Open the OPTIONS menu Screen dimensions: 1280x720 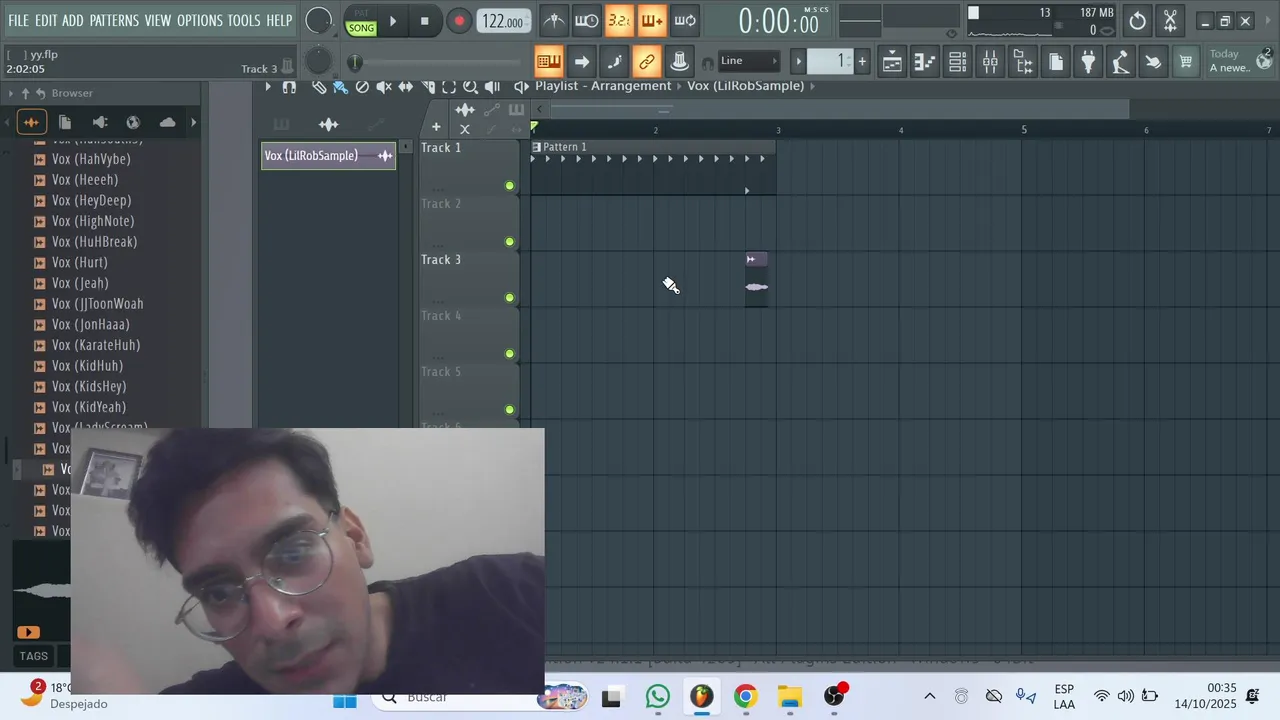pyautogui.click(x=200, y=21)
